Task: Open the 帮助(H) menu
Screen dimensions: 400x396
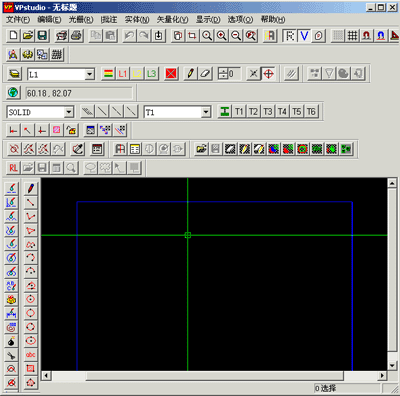Action: pyautogui.click(x=273, y=20)
